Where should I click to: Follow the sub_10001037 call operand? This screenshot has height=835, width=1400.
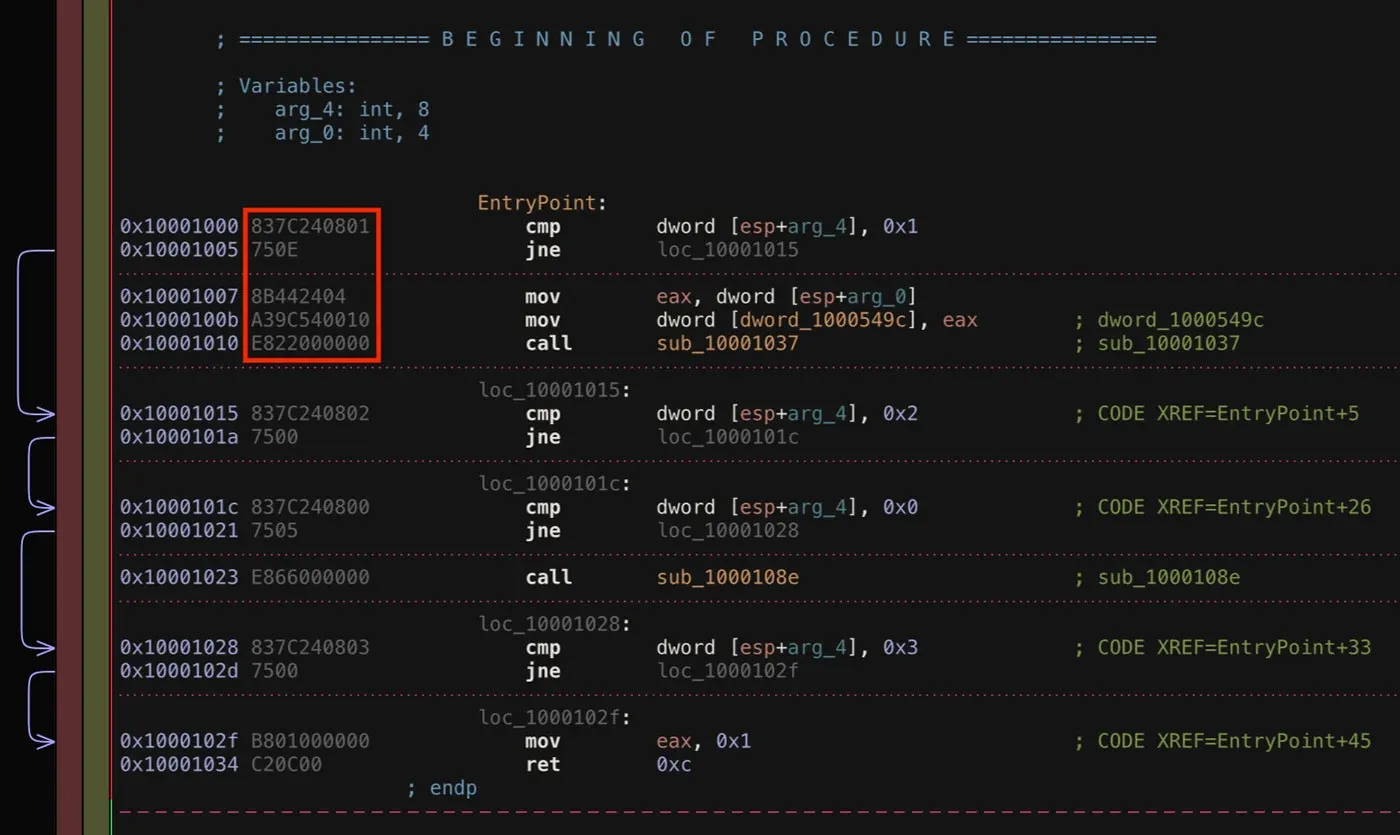click(x=727, y=344)
